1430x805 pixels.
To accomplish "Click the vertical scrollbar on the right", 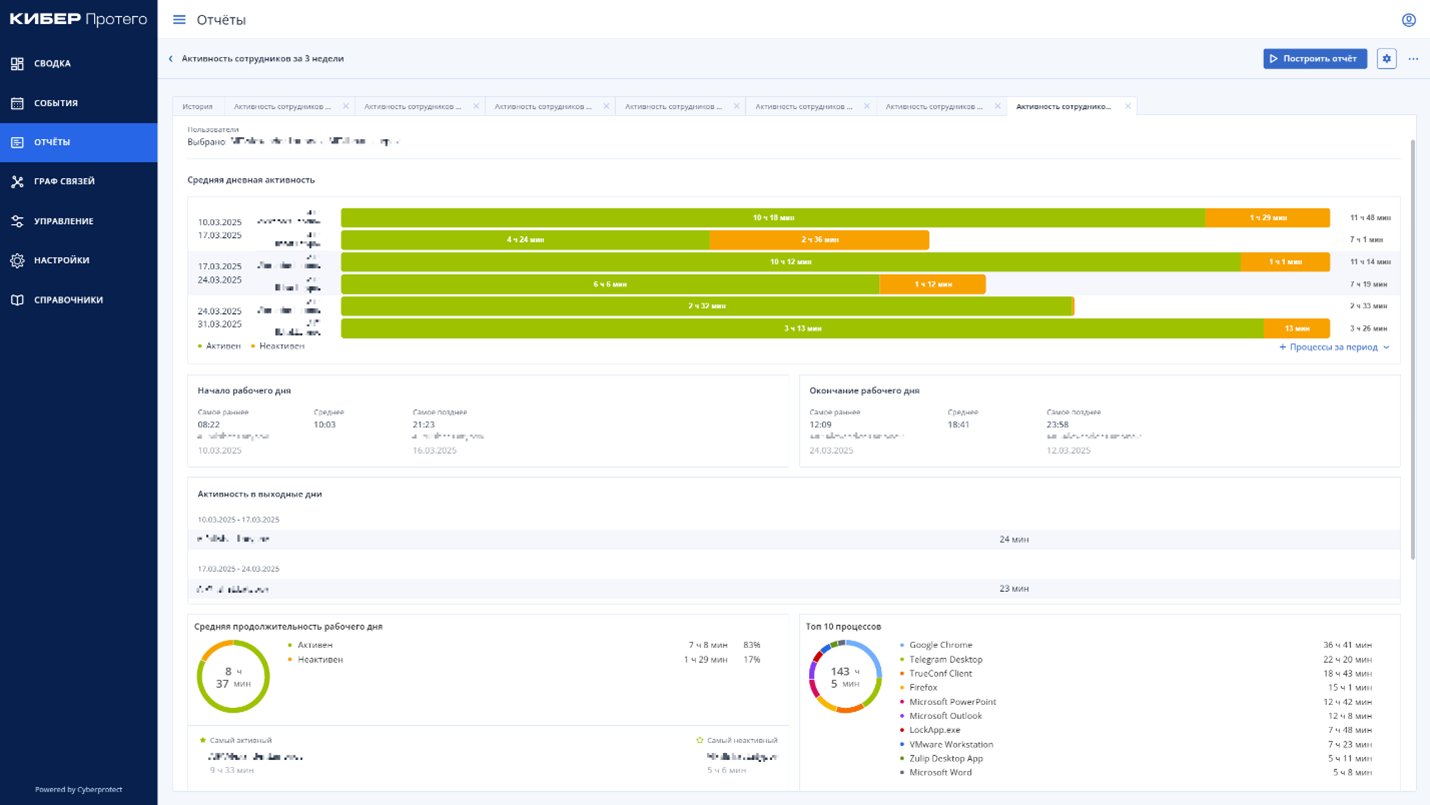I will click(1412, 350).
